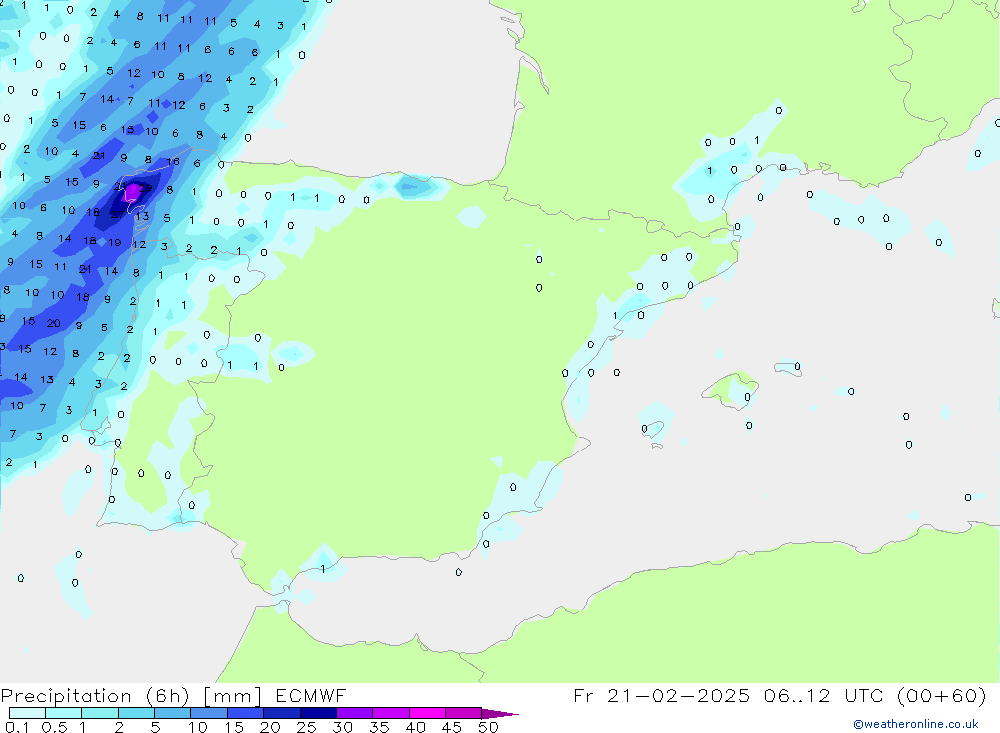Screen dimensions: 1000x733
Task: Click the "45" label under the legend bar
Action: click(452, 727)
